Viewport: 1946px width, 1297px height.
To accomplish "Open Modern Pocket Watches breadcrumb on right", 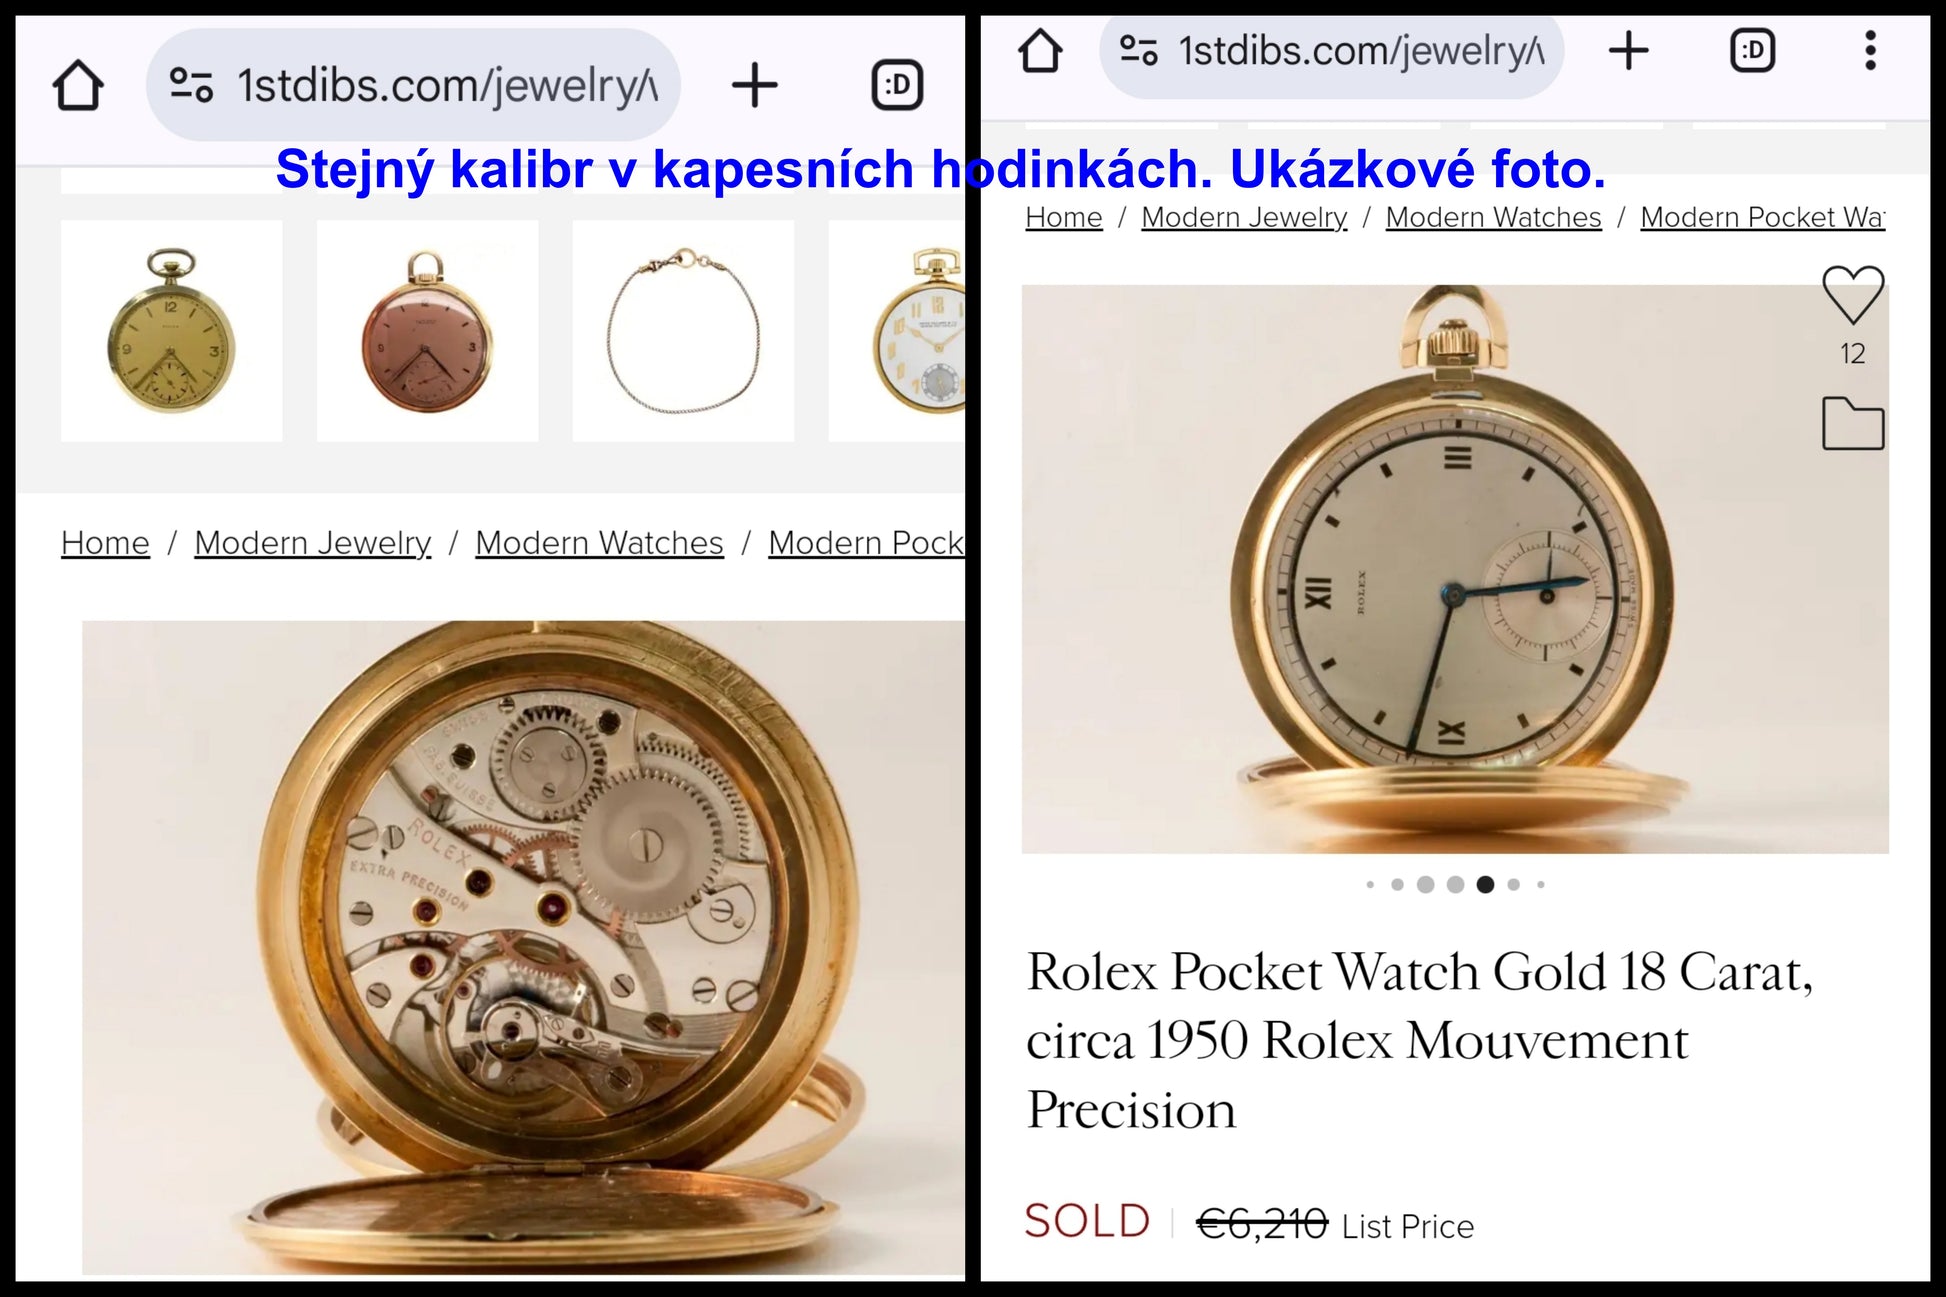I will pyautogui.click(x=1762, y=217).
